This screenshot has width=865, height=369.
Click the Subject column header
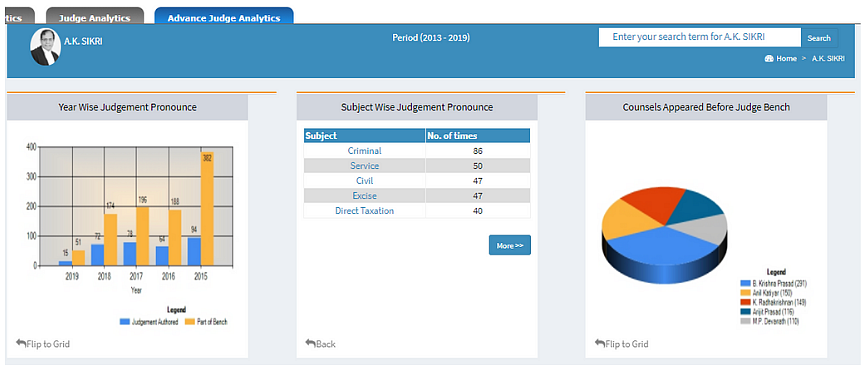point(364,136)
